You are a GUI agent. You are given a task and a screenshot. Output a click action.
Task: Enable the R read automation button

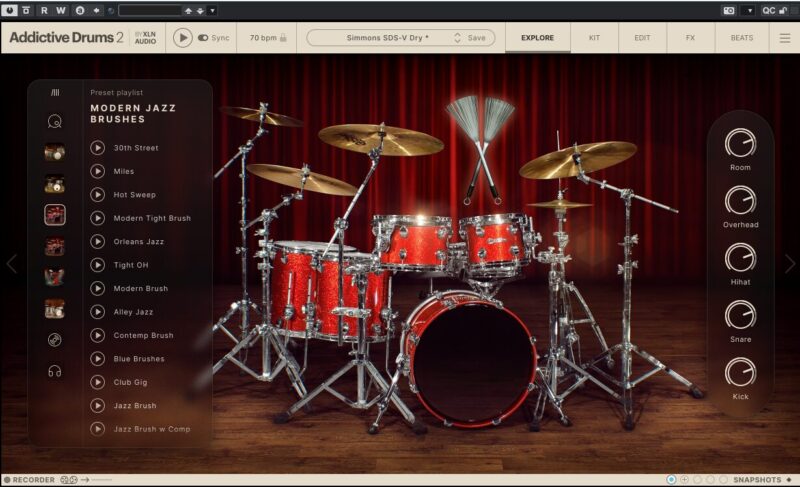[x=44, y=10]
